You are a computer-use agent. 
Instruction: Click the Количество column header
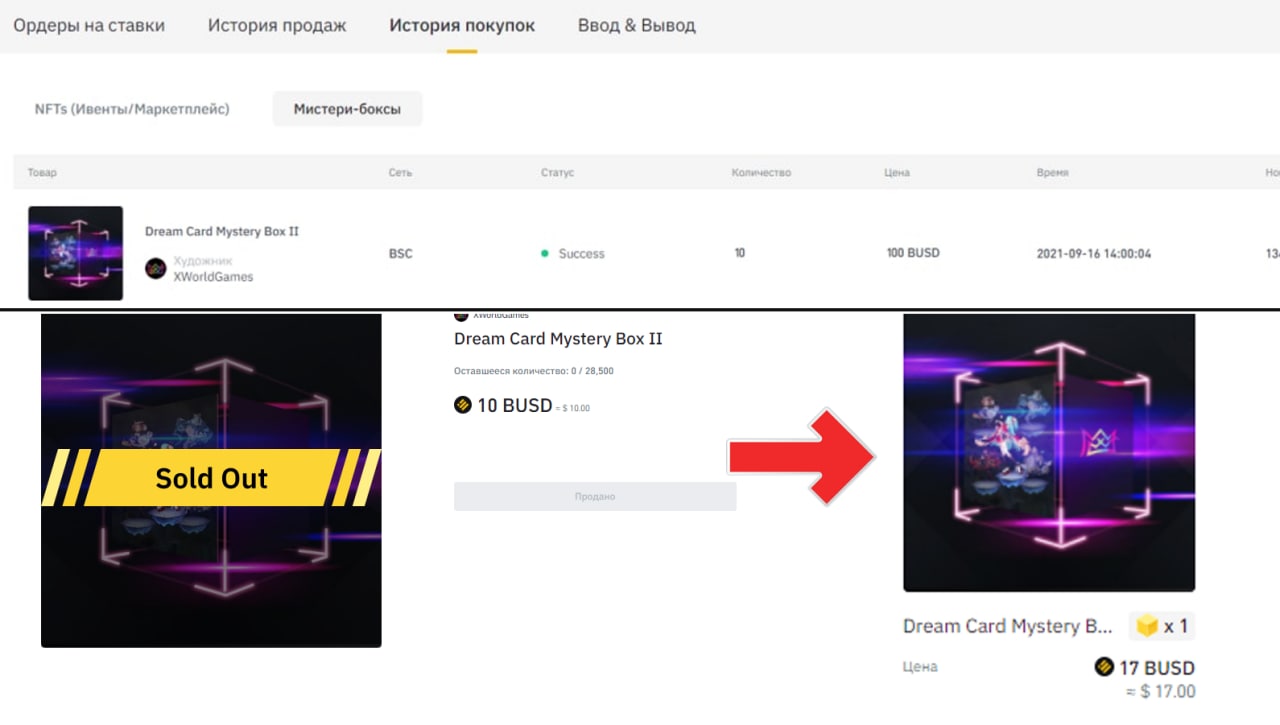[761, 172]
